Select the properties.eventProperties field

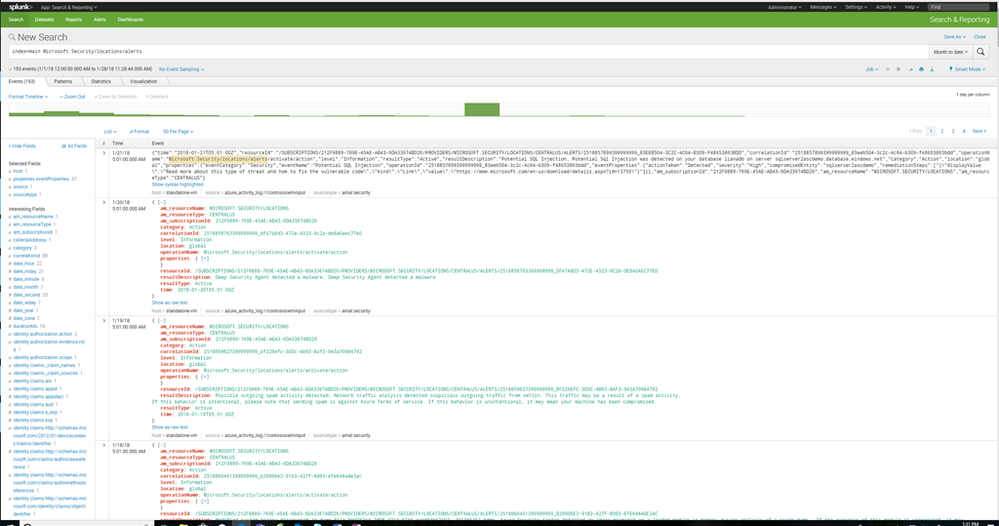[41, 179]
